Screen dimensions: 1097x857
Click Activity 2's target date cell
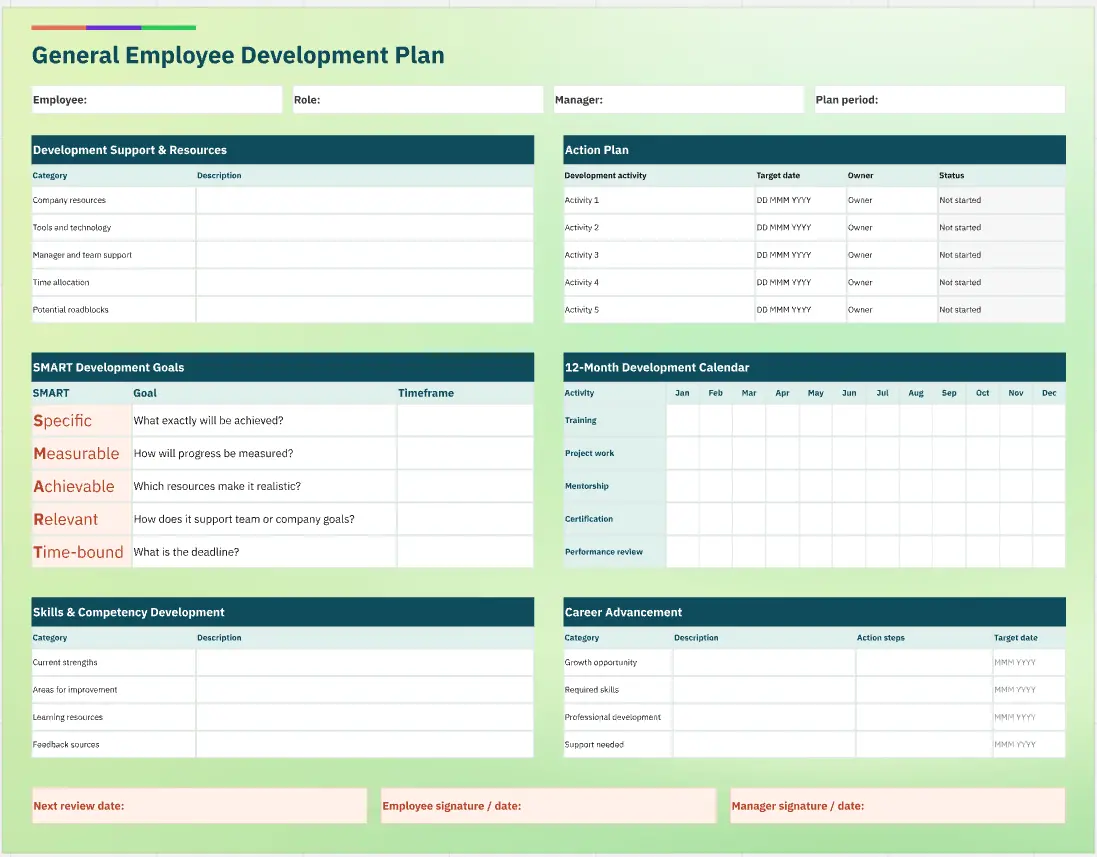(x=800, y=227)
